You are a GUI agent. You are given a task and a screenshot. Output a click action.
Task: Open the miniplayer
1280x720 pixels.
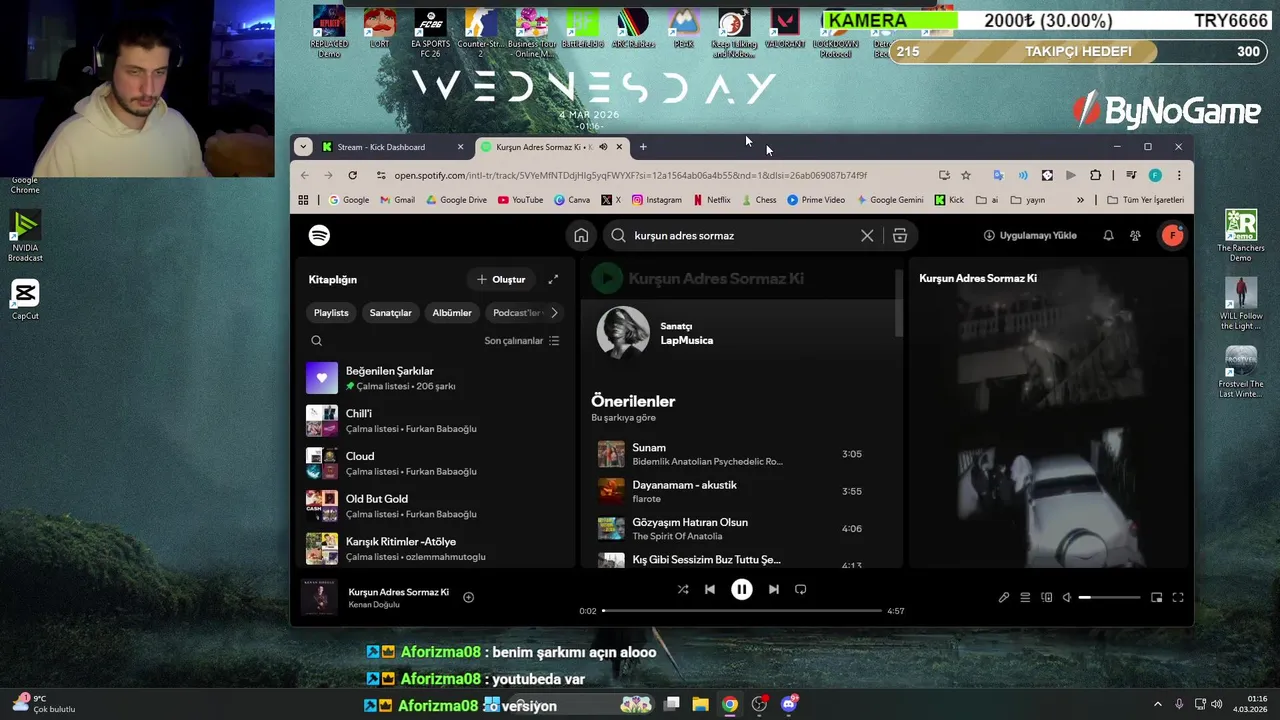[1157, 598]
